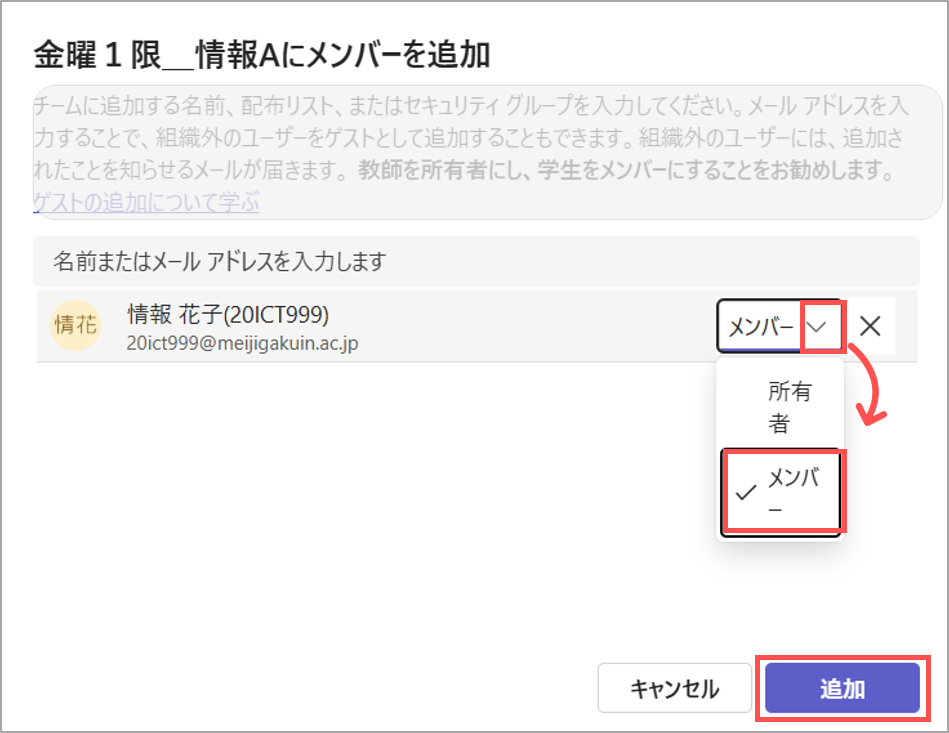Open the ゲストの追加について学ぶ link
Screen dimensions: 949x733
tap(146, 203)
